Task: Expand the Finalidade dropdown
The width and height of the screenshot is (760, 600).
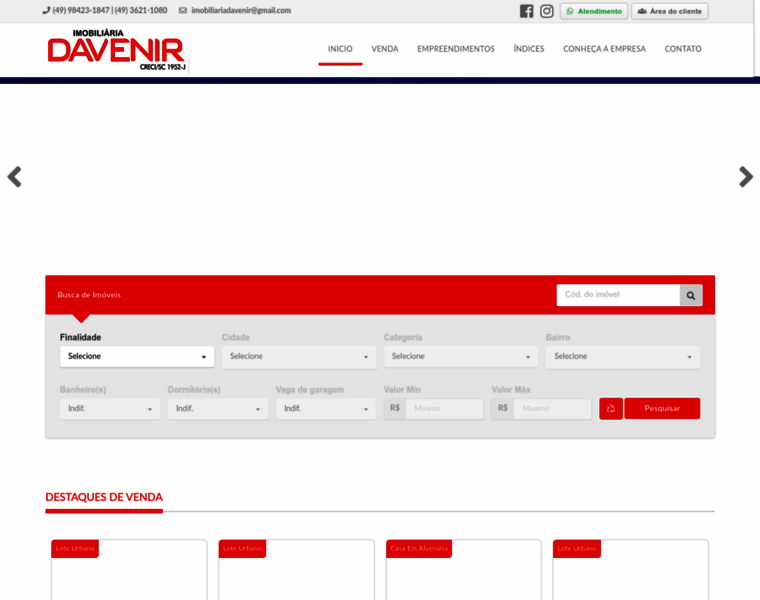Action: [x=137, y=357]
